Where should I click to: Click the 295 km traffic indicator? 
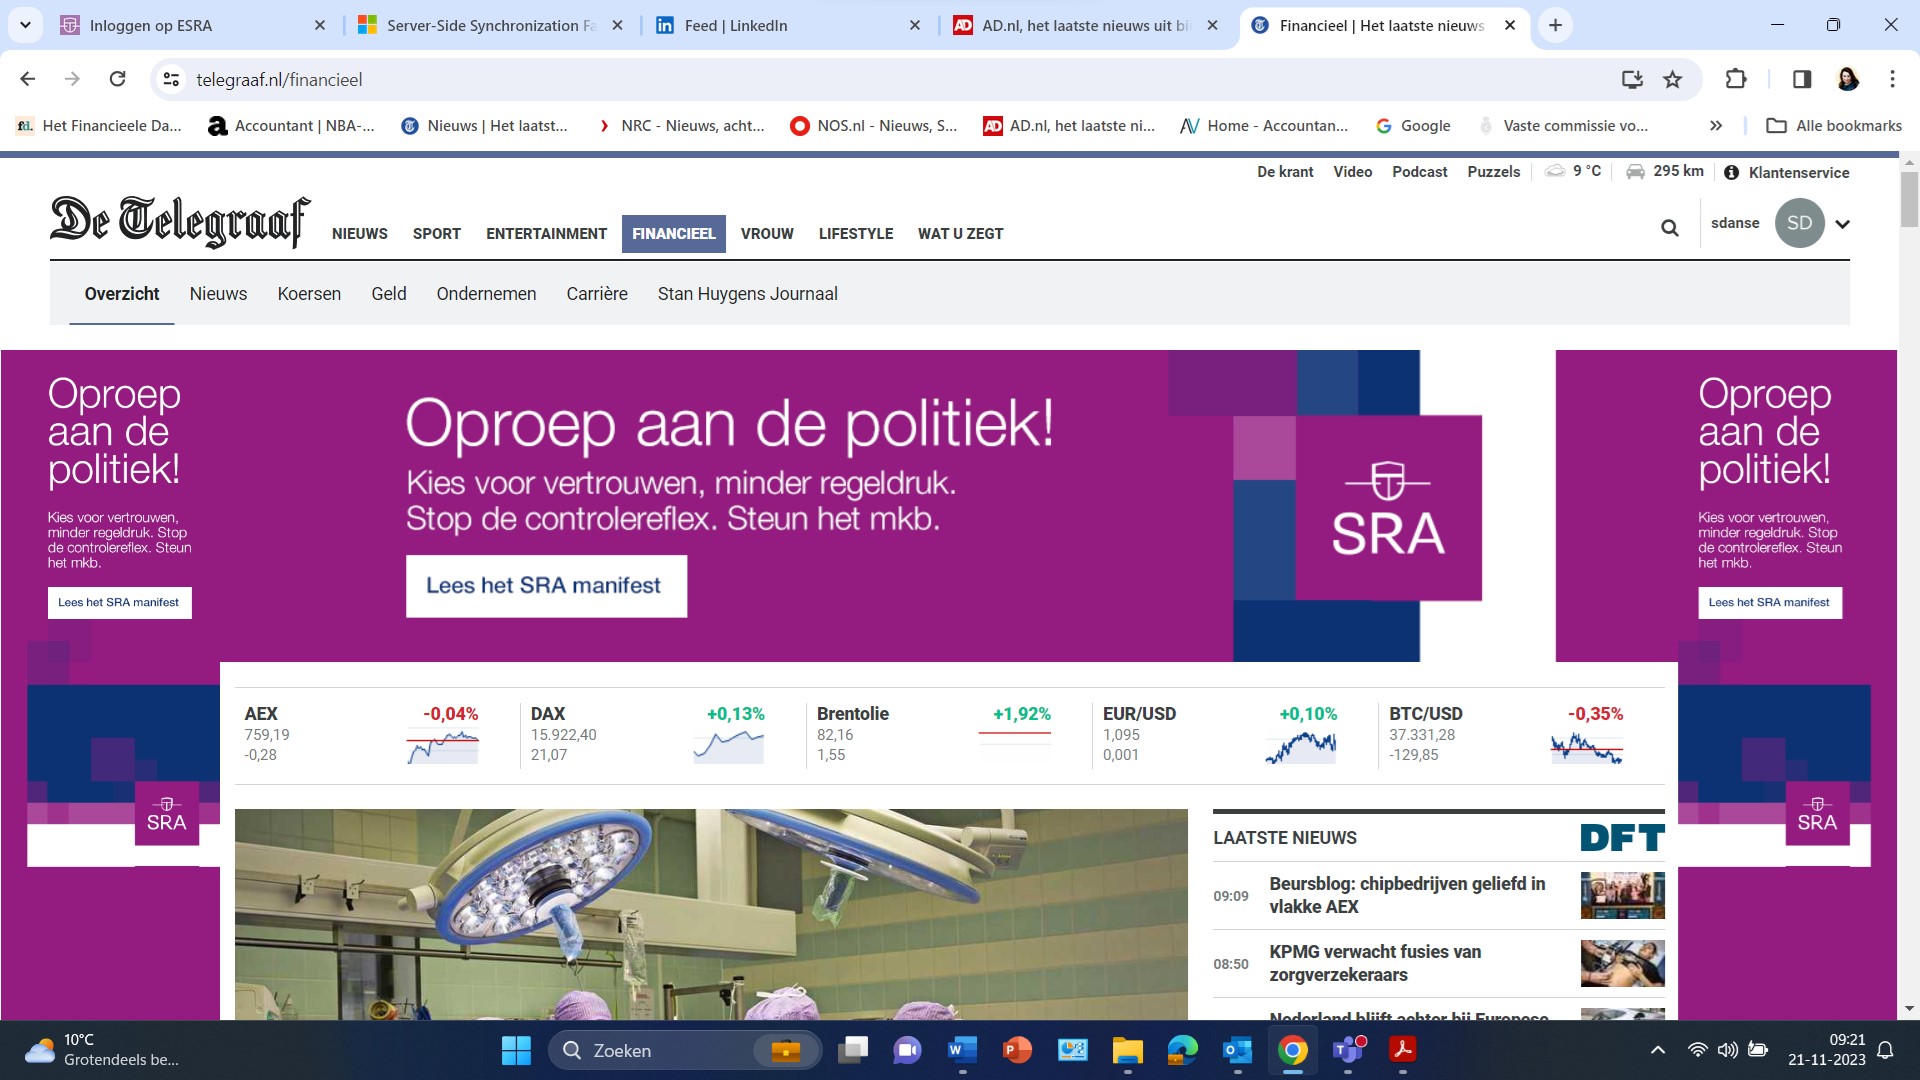[1665, 171]
